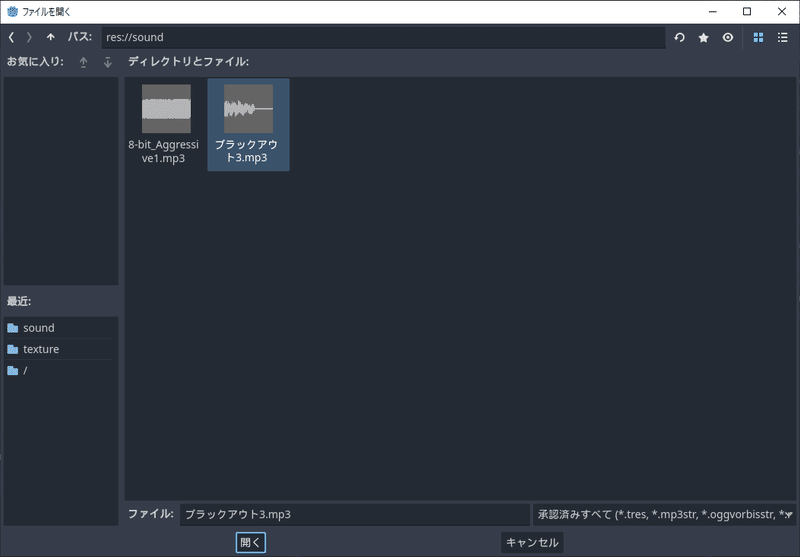The image size is (800, 557).
Task: Click the 開く button
Action: (251, 542)
